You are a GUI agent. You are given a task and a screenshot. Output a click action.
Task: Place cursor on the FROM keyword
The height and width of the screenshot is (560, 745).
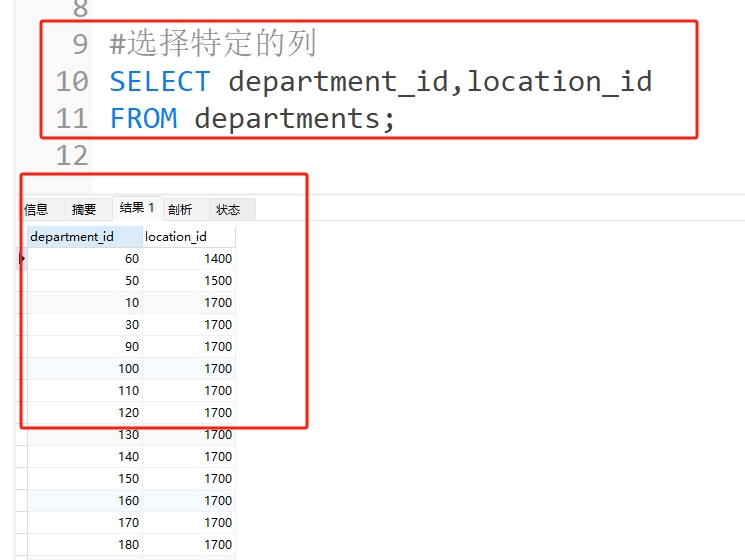143,118
